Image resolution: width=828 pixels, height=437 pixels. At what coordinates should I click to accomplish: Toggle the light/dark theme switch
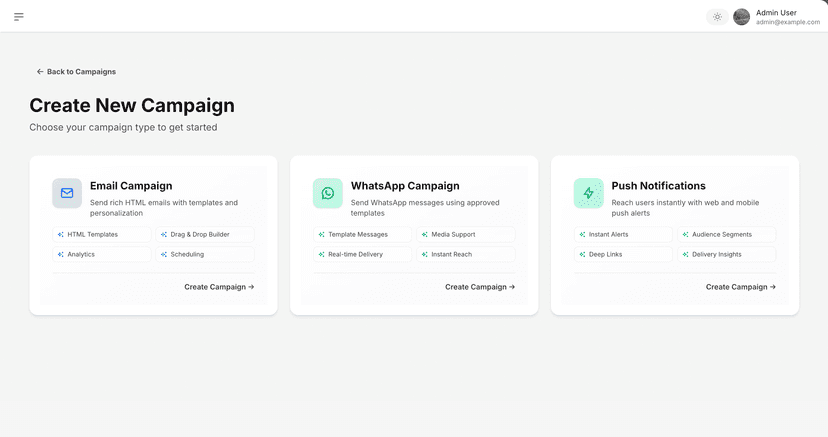(x=717, y=17)
